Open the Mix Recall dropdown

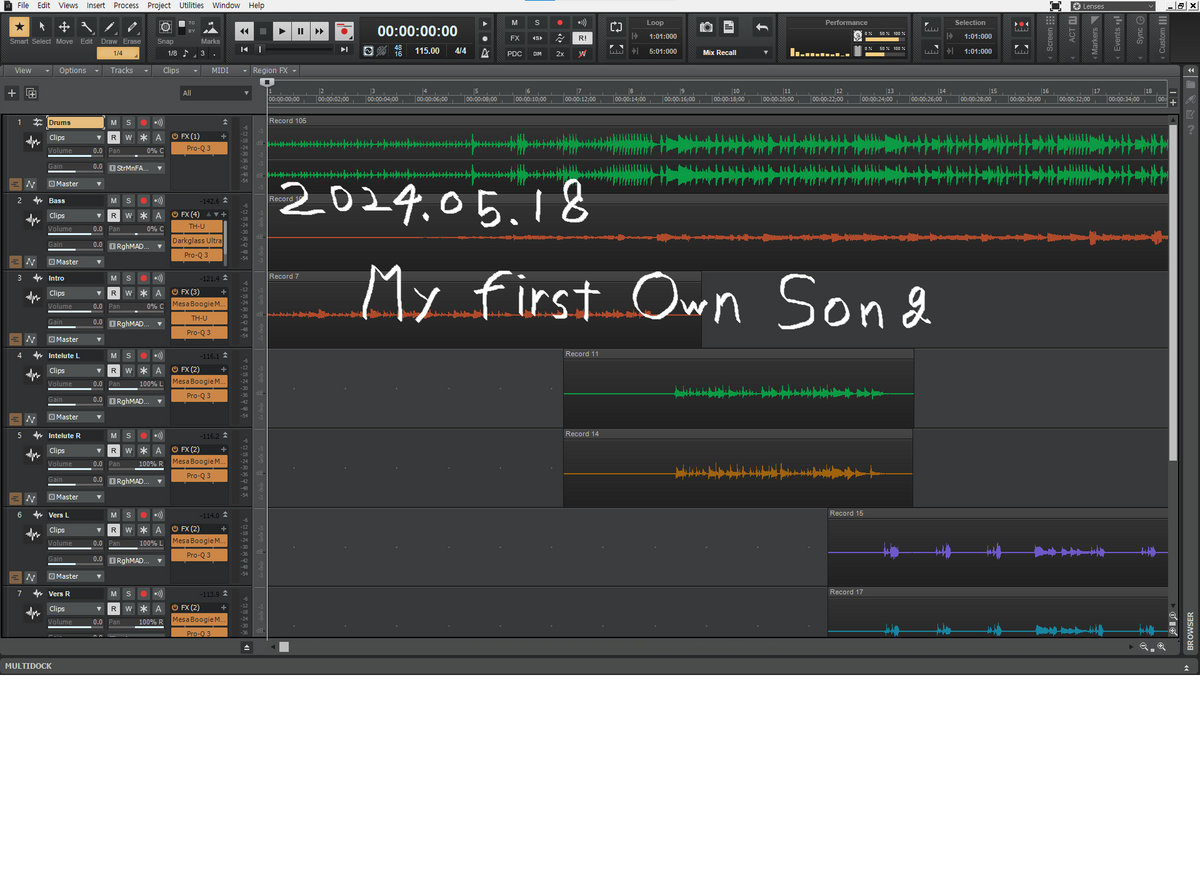736,52
